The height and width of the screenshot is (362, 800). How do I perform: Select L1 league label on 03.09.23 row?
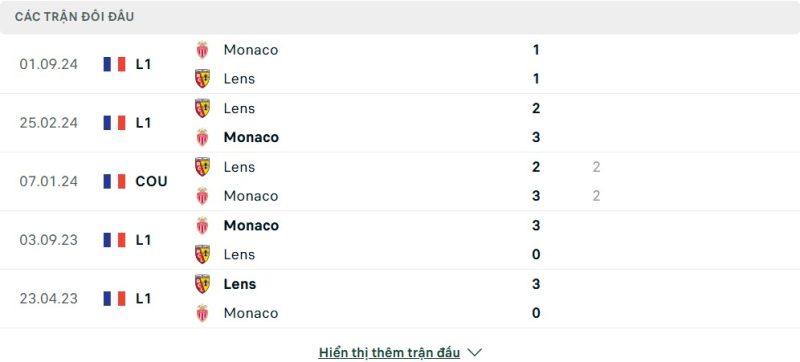(143, 240)
